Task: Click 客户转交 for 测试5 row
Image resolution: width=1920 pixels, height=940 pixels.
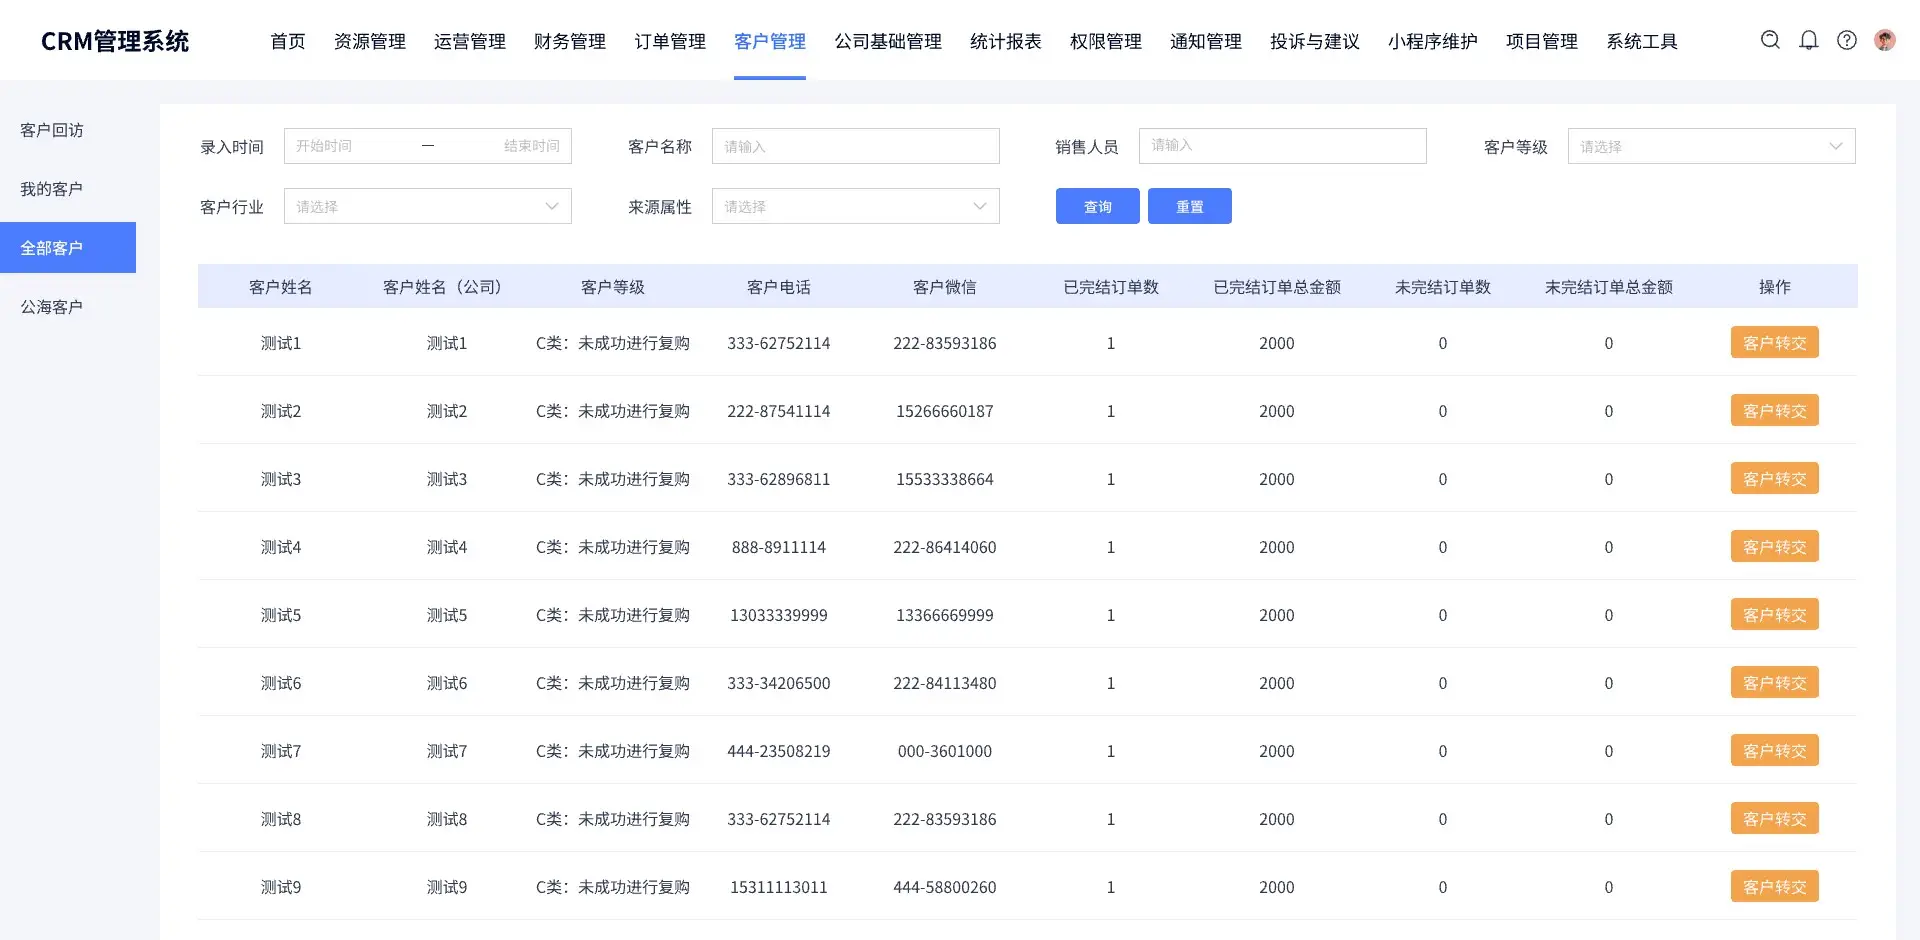Action: coord(1774,615)
